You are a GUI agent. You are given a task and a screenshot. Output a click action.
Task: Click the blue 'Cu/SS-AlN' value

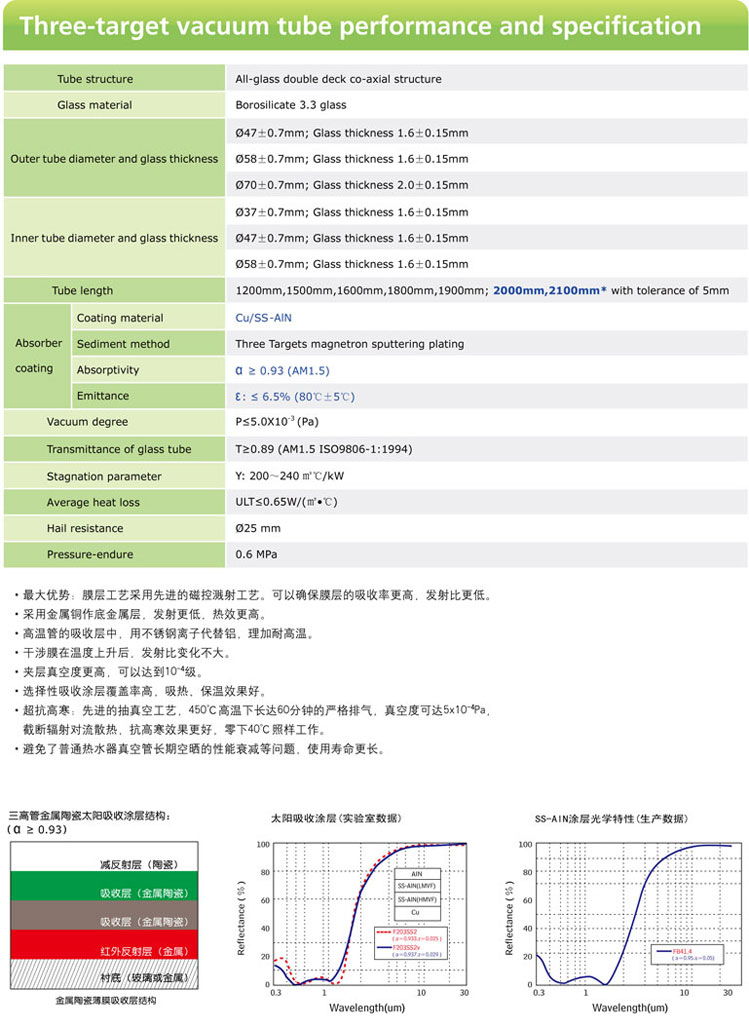(x=264, y=318)
